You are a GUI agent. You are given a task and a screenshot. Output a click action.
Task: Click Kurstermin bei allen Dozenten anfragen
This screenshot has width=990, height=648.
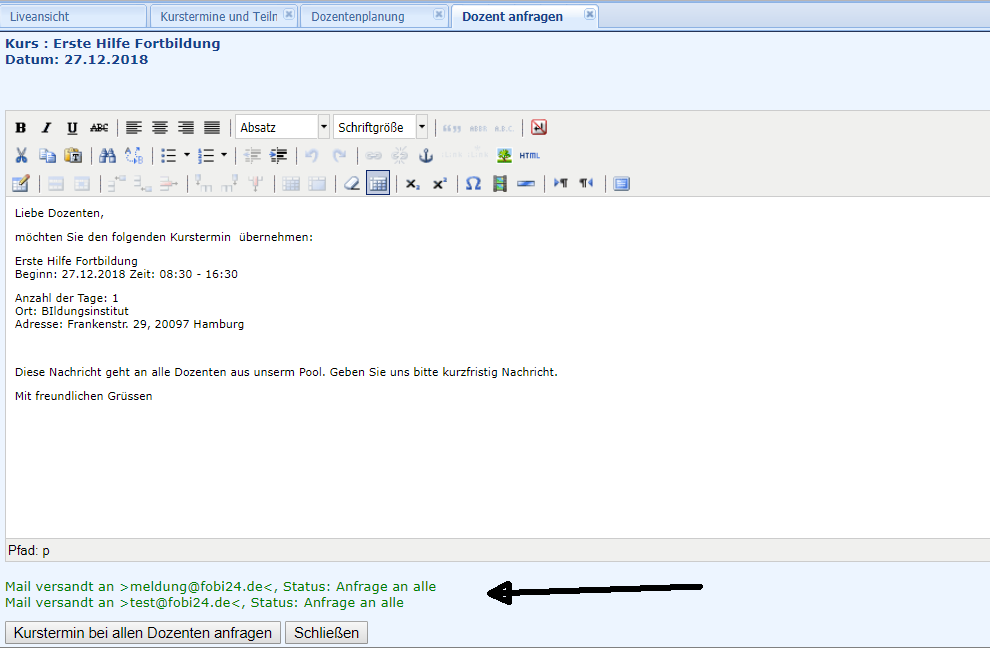click(x=143, y=633)
